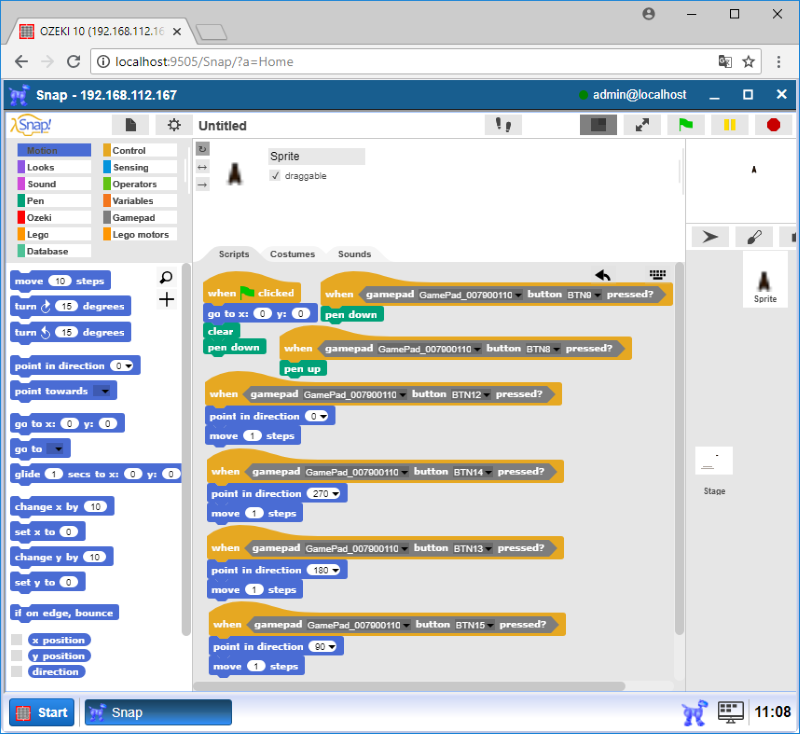Bookmark this page with star icon
The height and width of the screenshot is (734, 800).
tap(748, 62)
